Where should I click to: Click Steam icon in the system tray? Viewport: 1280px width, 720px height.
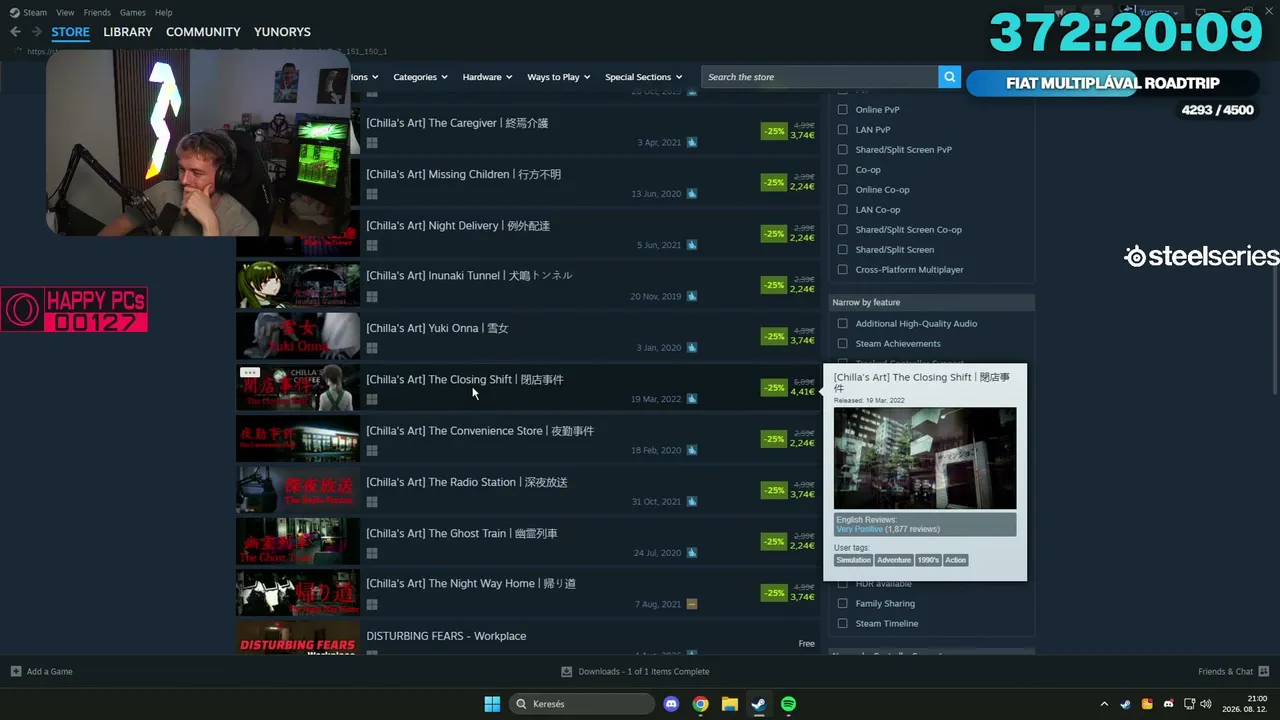[x=1125, y=704]
